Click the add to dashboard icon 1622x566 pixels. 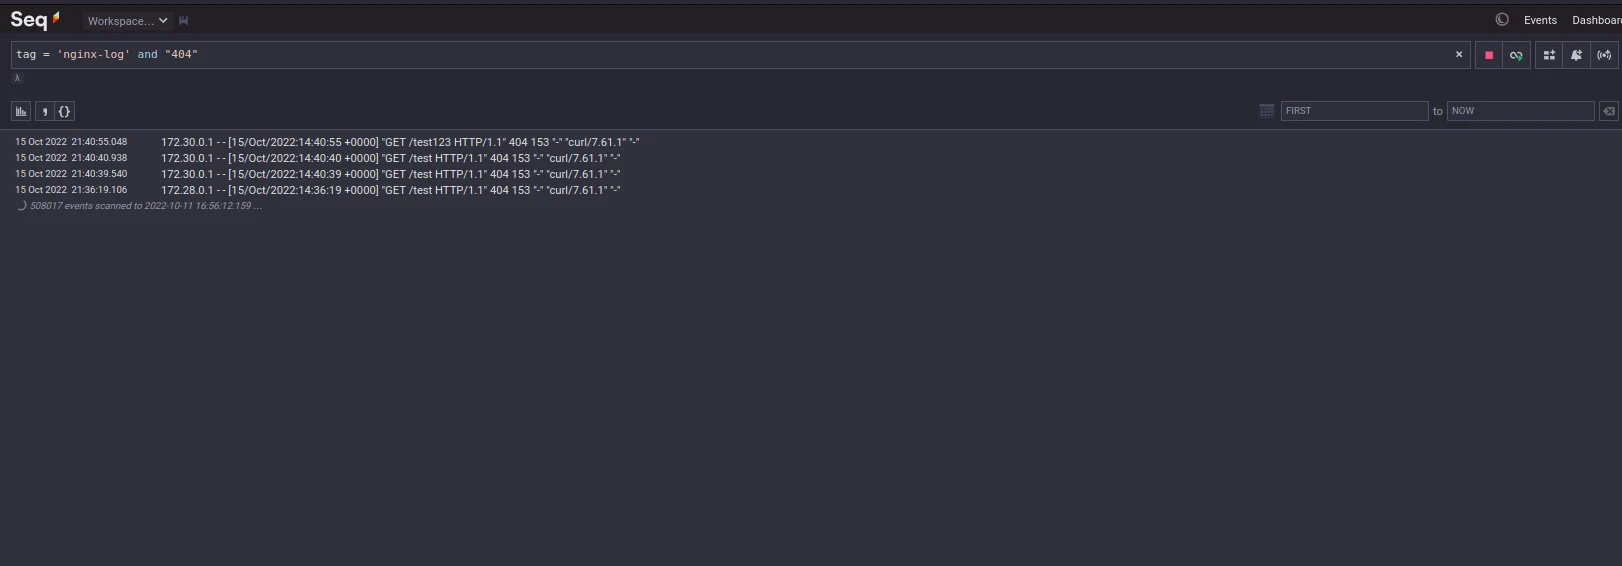[1549, 55]
